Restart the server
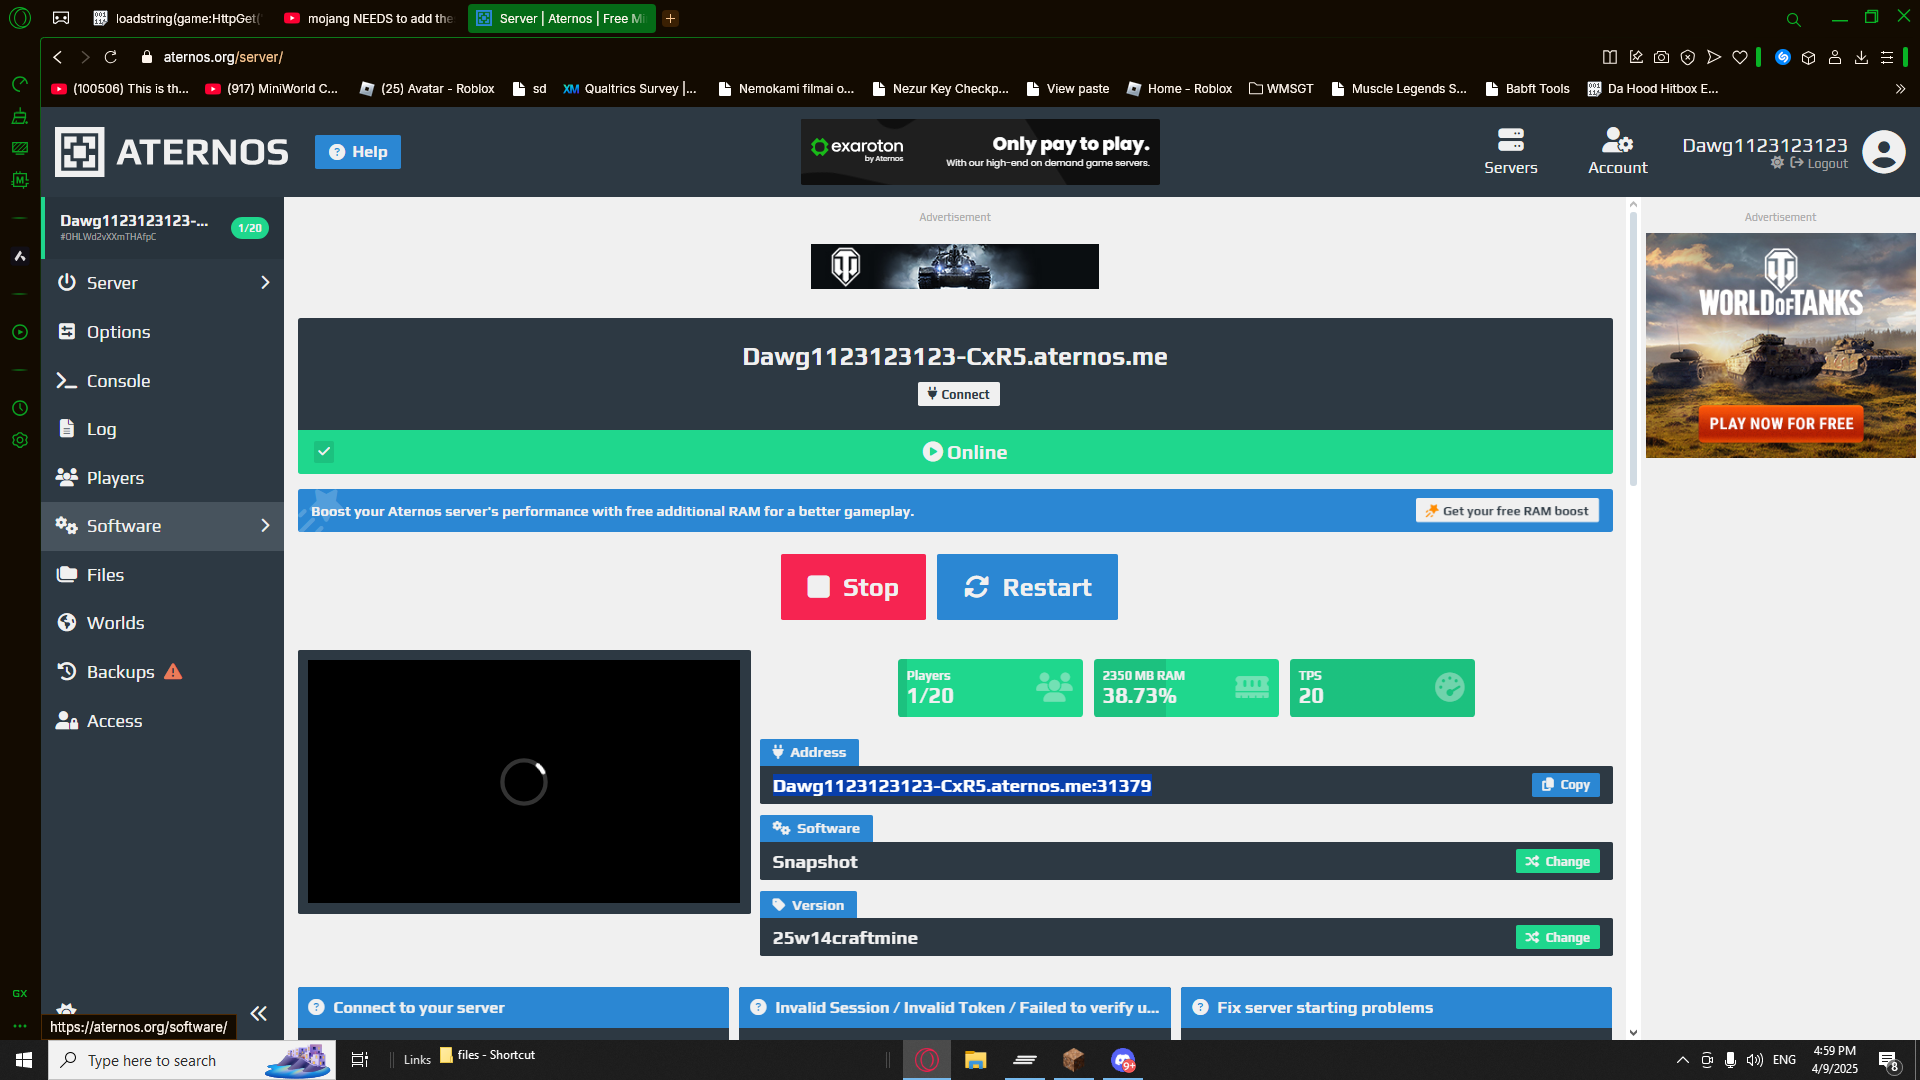The image size is (1920, 1080). click(x=1027, y=587)
